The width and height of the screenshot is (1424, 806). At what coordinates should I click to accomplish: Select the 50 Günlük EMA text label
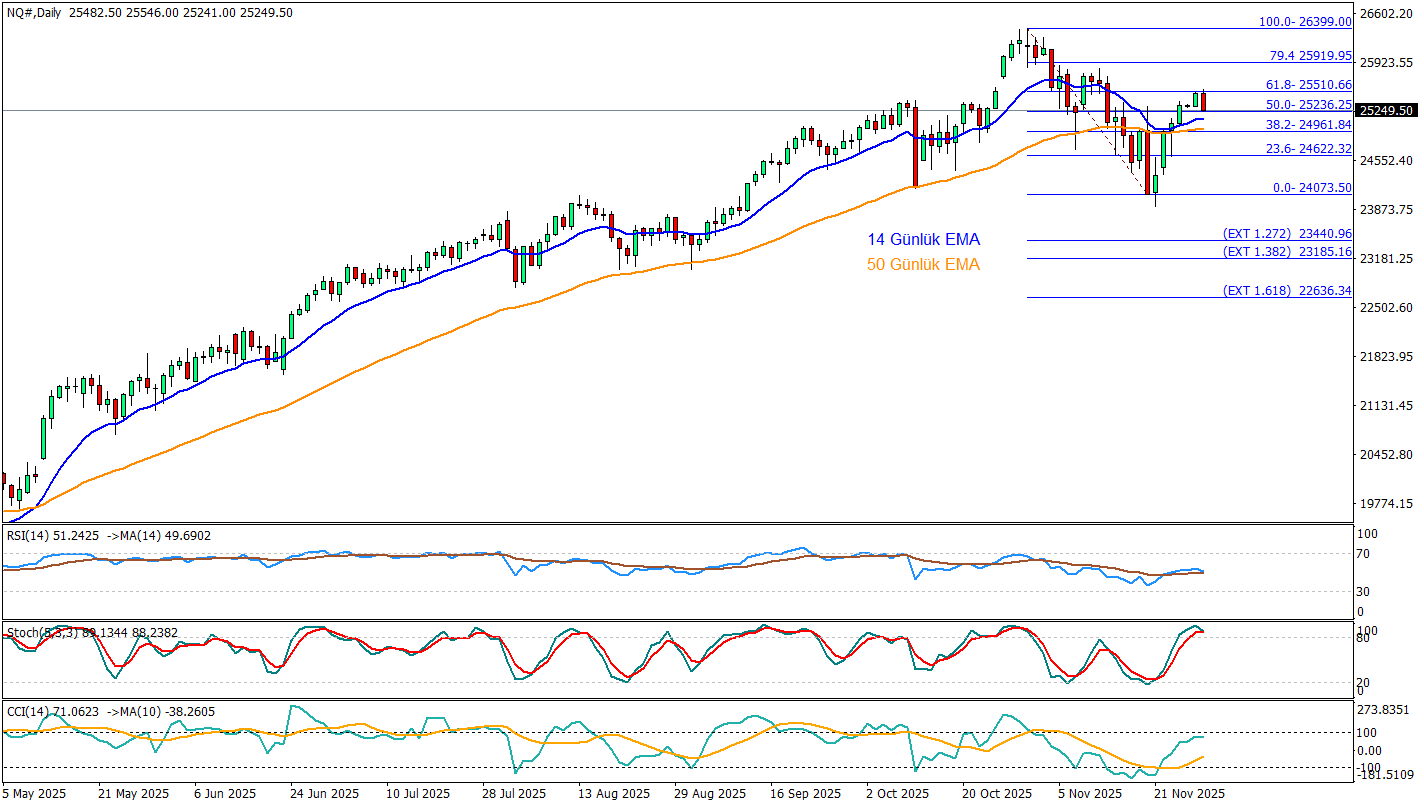tap(923, 265)
